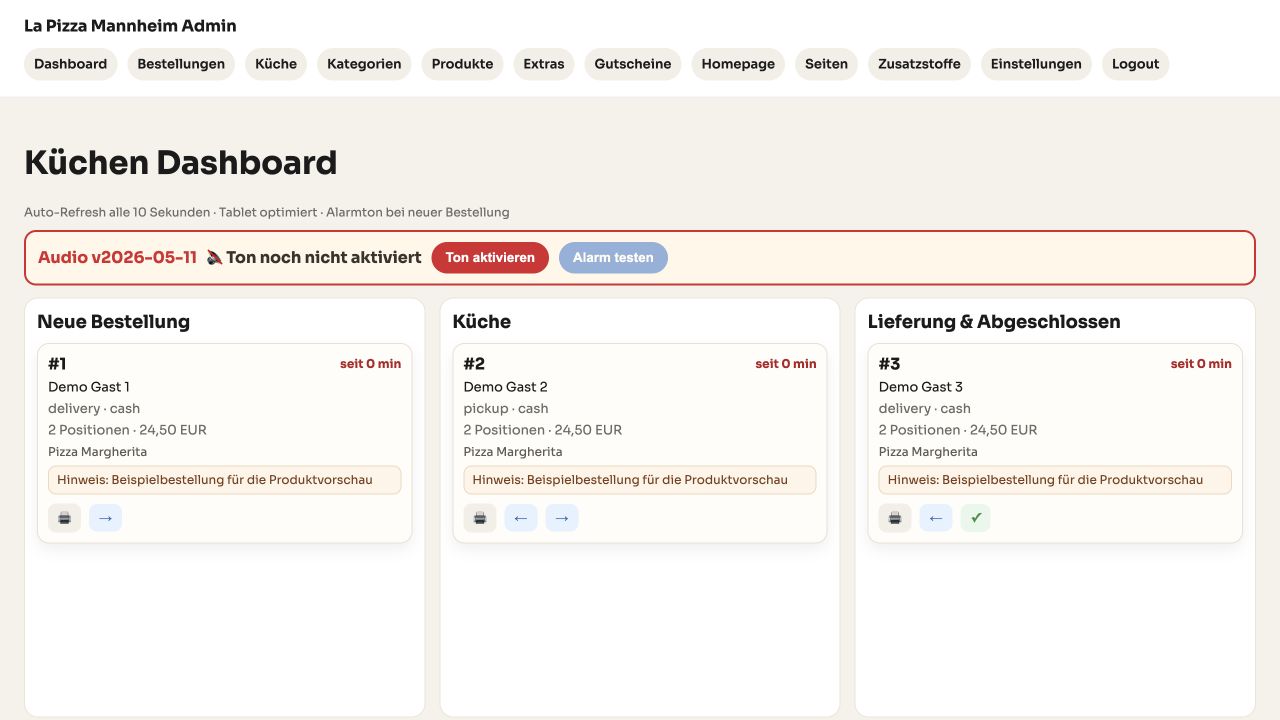Click the Hinweis note in order #3
Screen dimensions: 1280x720
[1055, 480]
